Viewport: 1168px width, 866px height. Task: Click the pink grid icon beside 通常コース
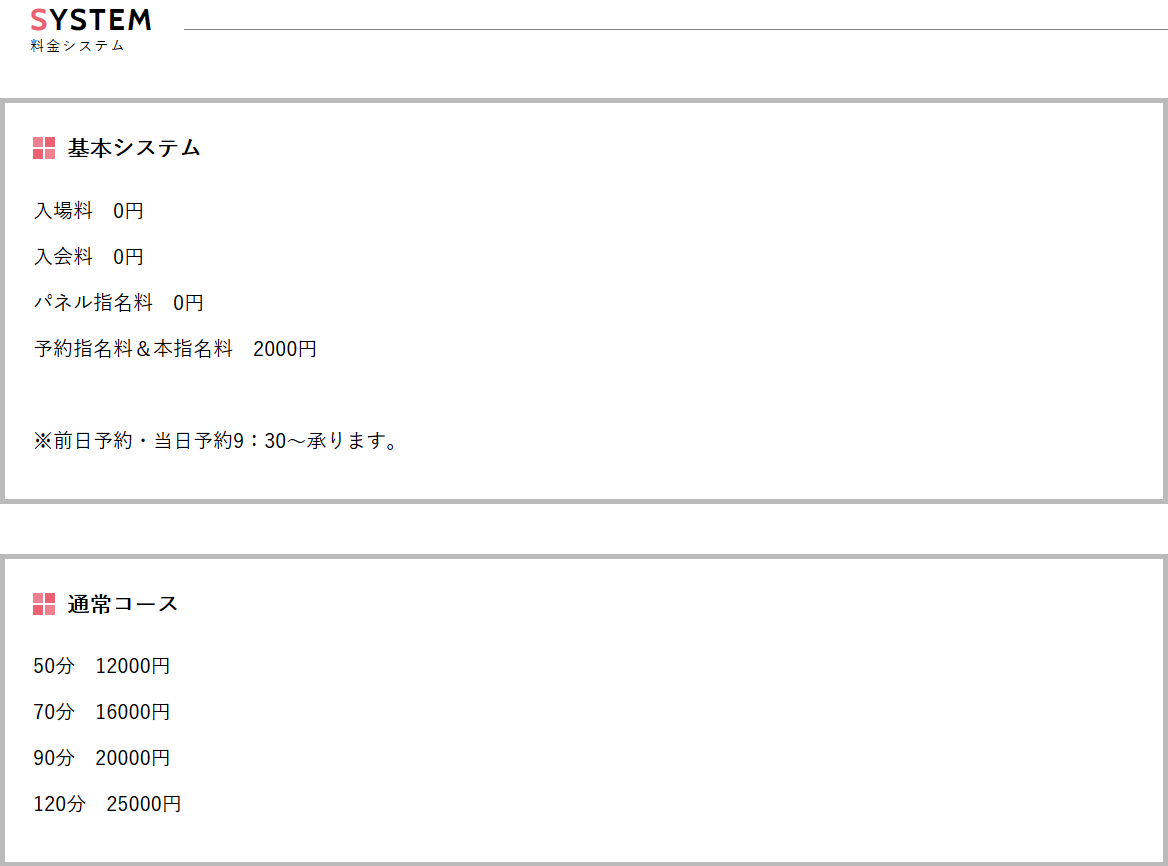tap(44, 604)
